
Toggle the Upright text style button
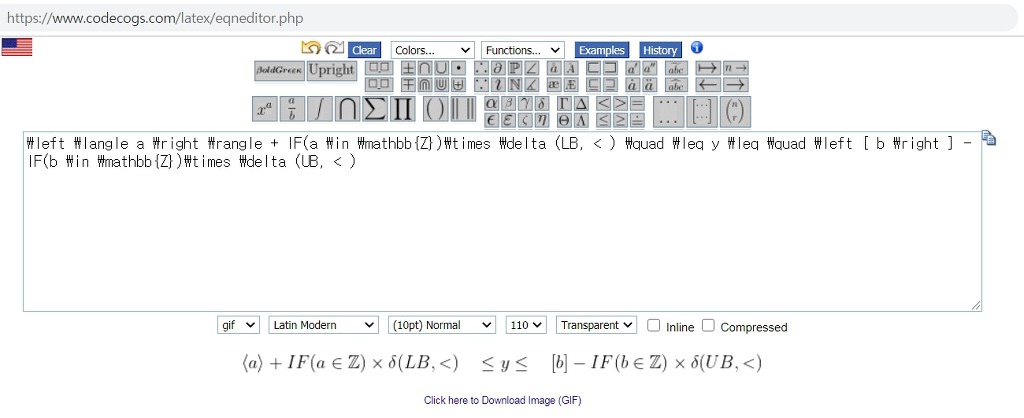coord(331,70)
